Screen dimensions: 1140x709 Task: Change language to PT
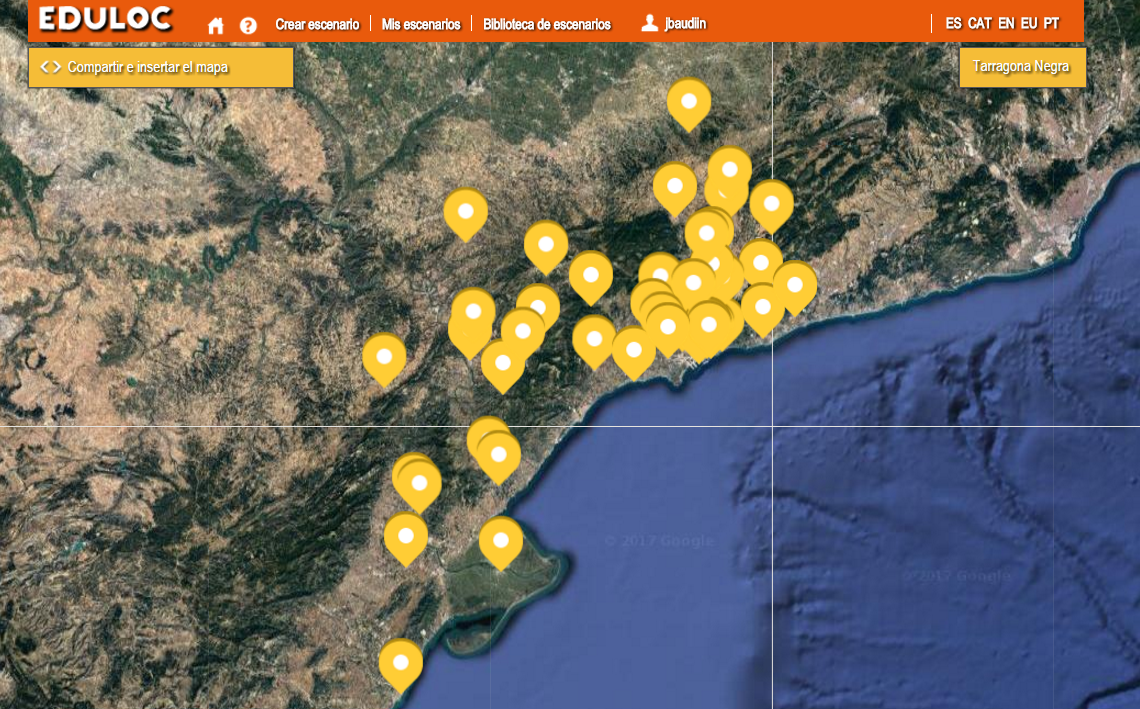[1051, 23]
